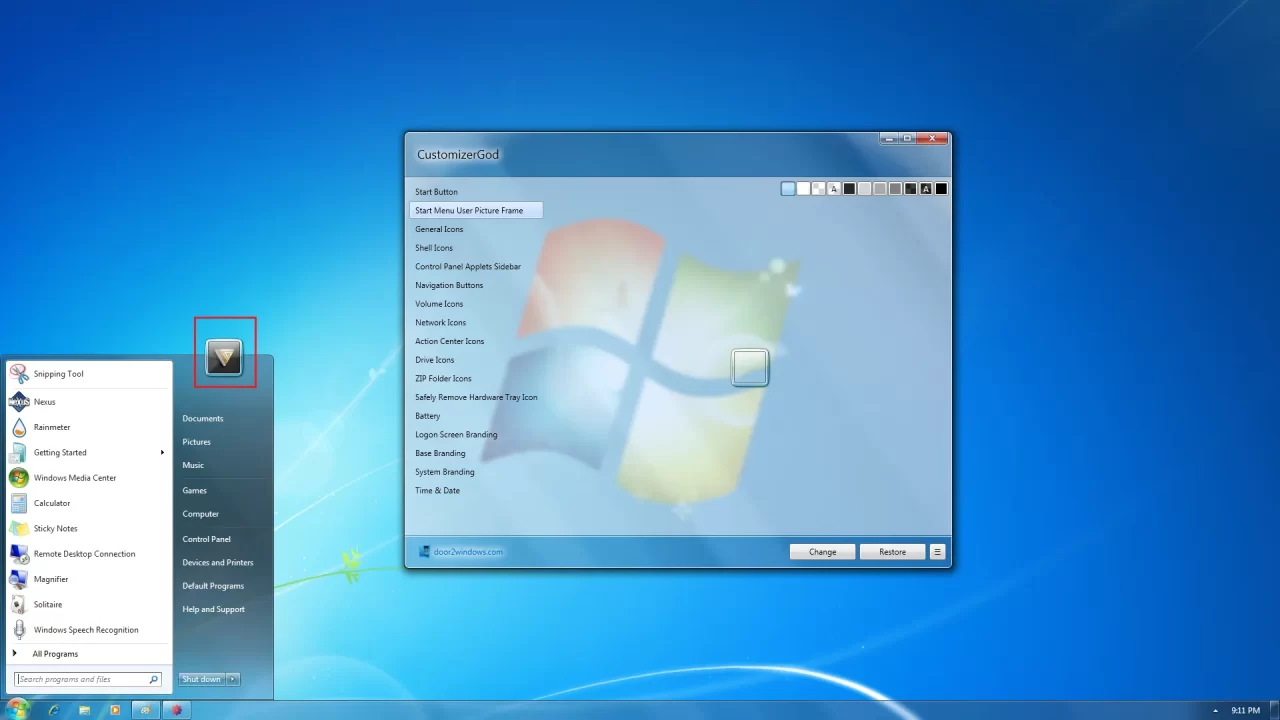The width and height of the screenshot is (1280, 720).
Task: Start Windows Speech Recognition
Action: coord(88,630)
